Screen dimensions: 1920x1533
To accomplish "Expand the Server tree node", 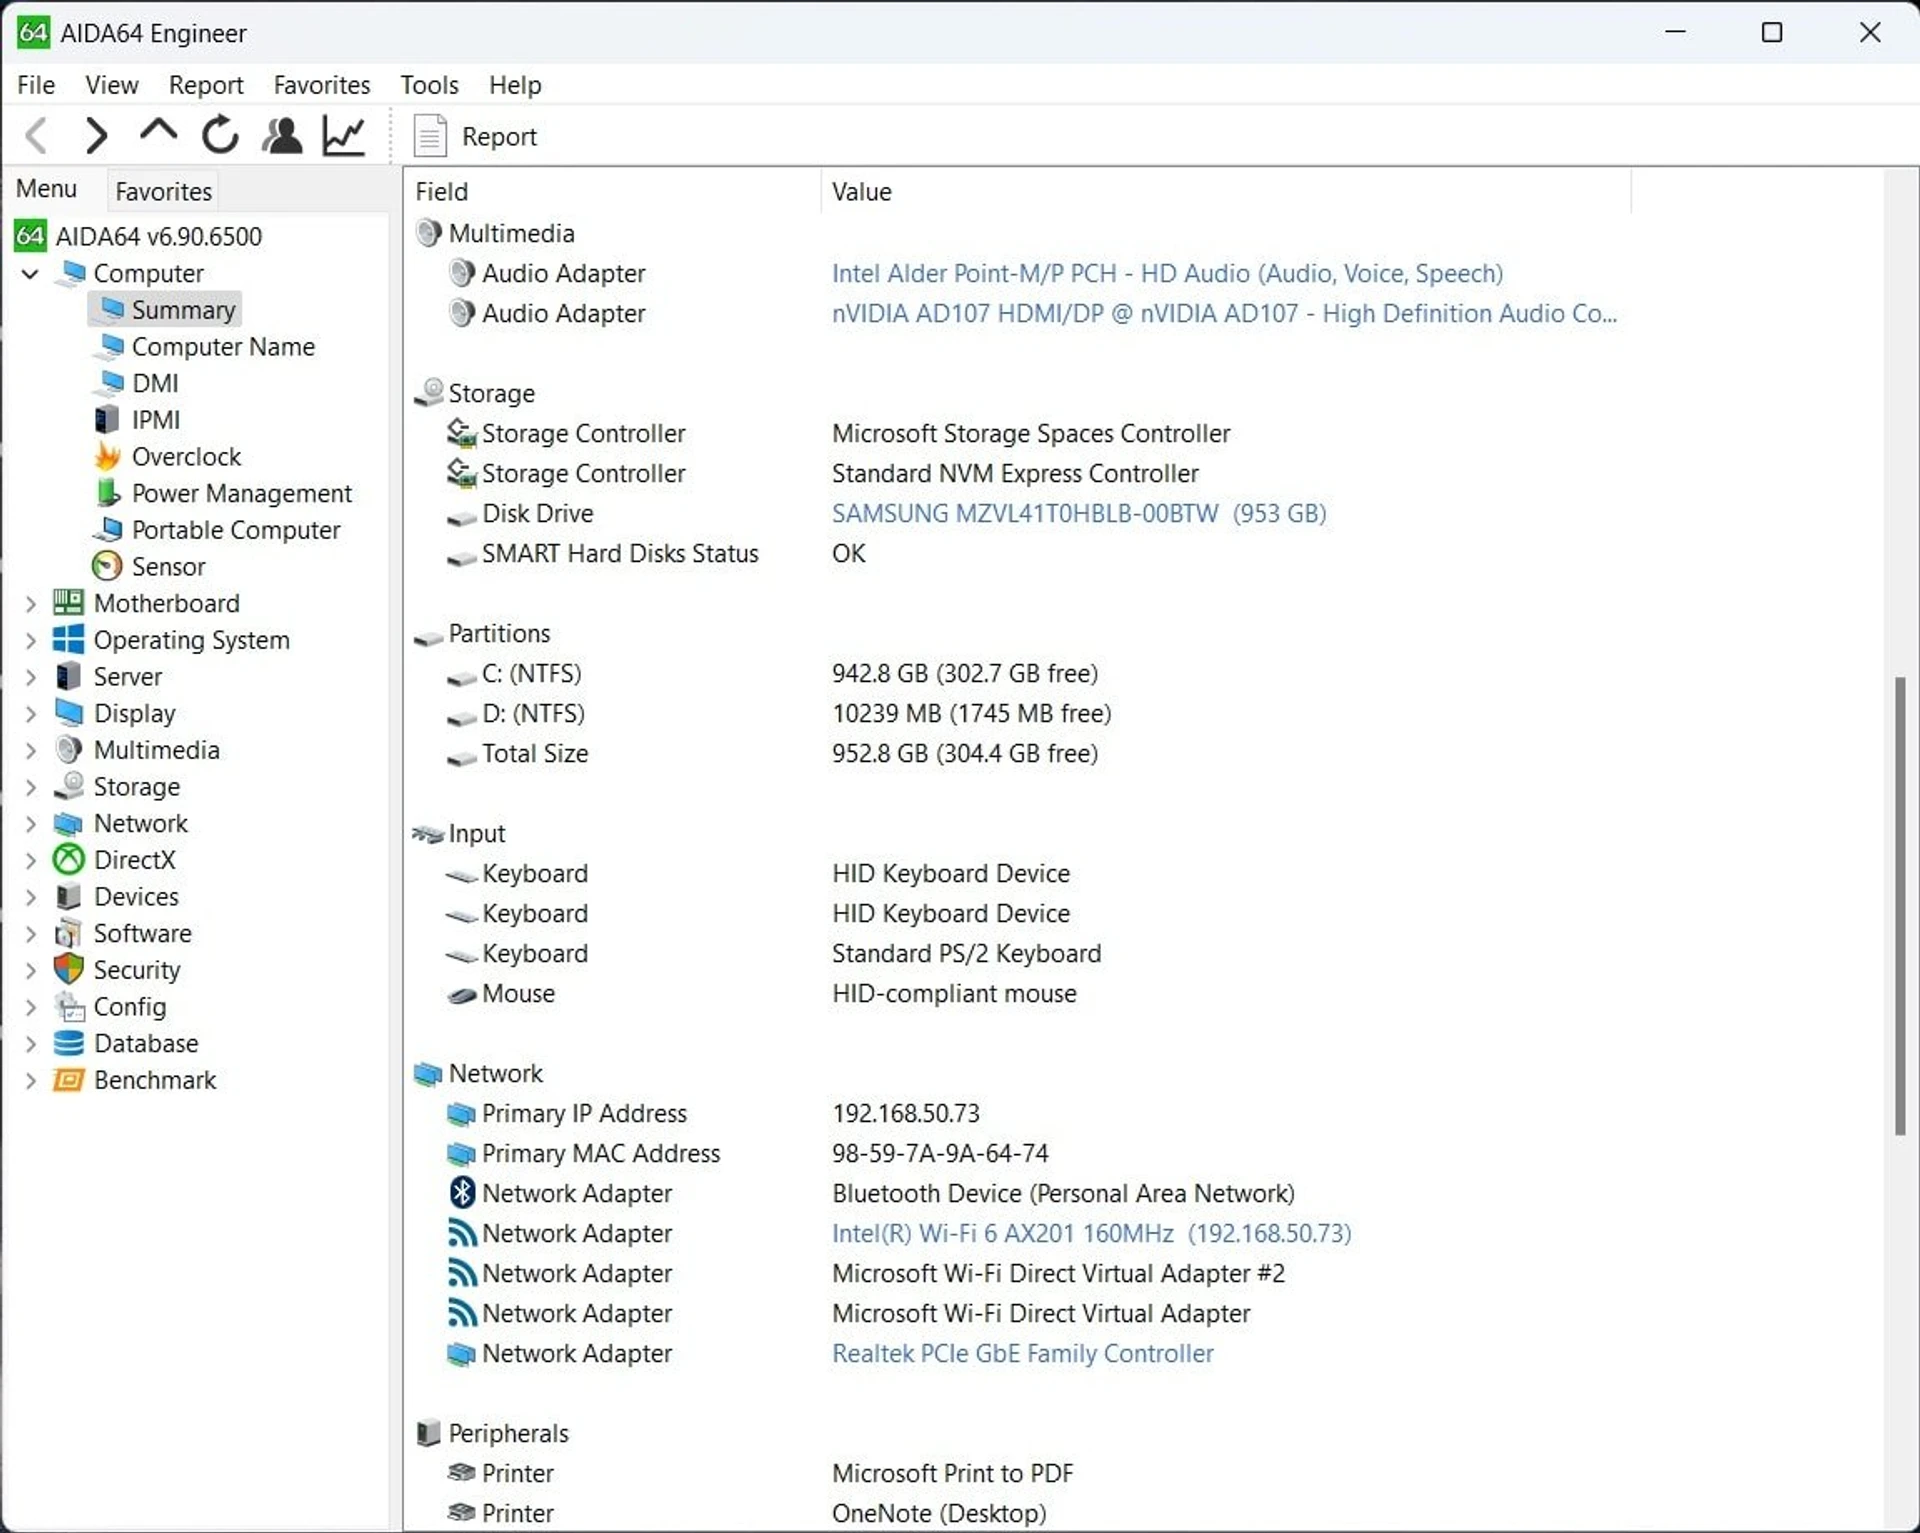I will pos(30,677).
